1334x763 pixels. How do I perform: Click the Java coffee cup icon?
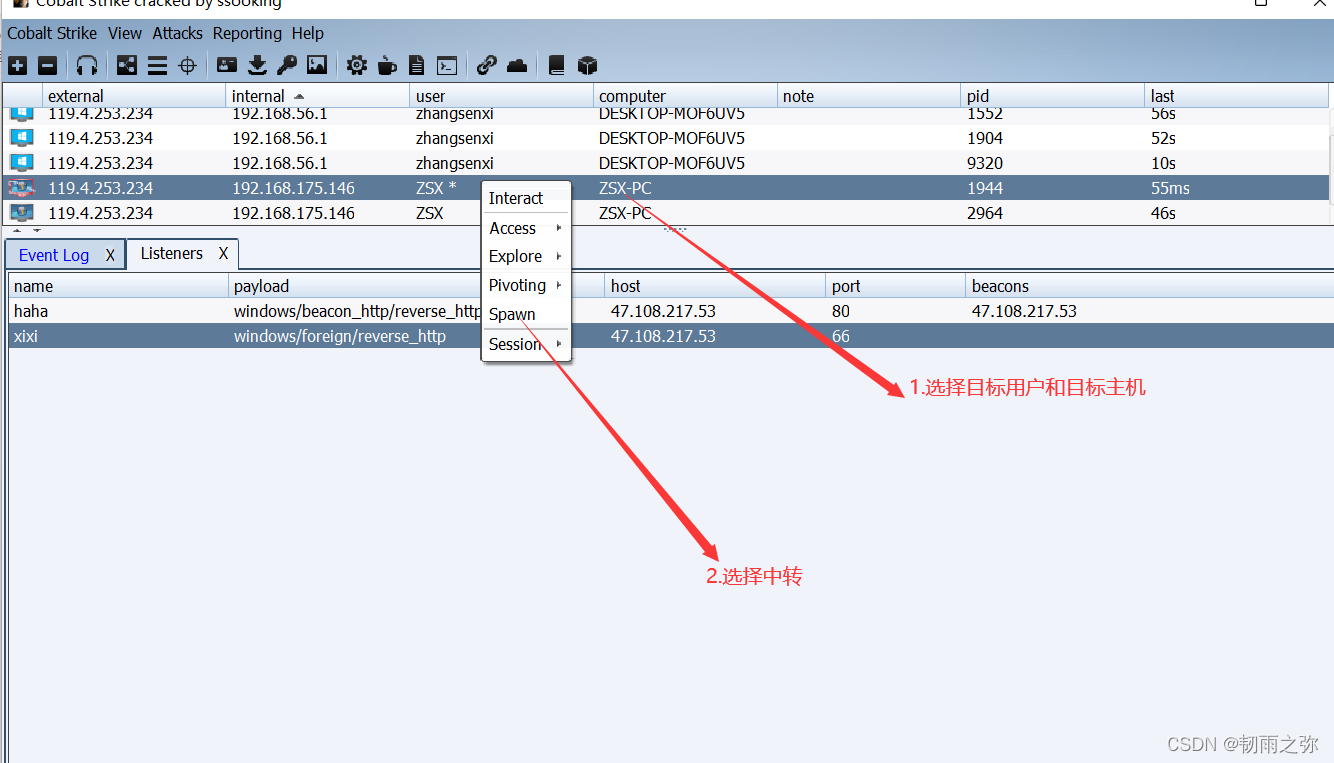(387, 66)
